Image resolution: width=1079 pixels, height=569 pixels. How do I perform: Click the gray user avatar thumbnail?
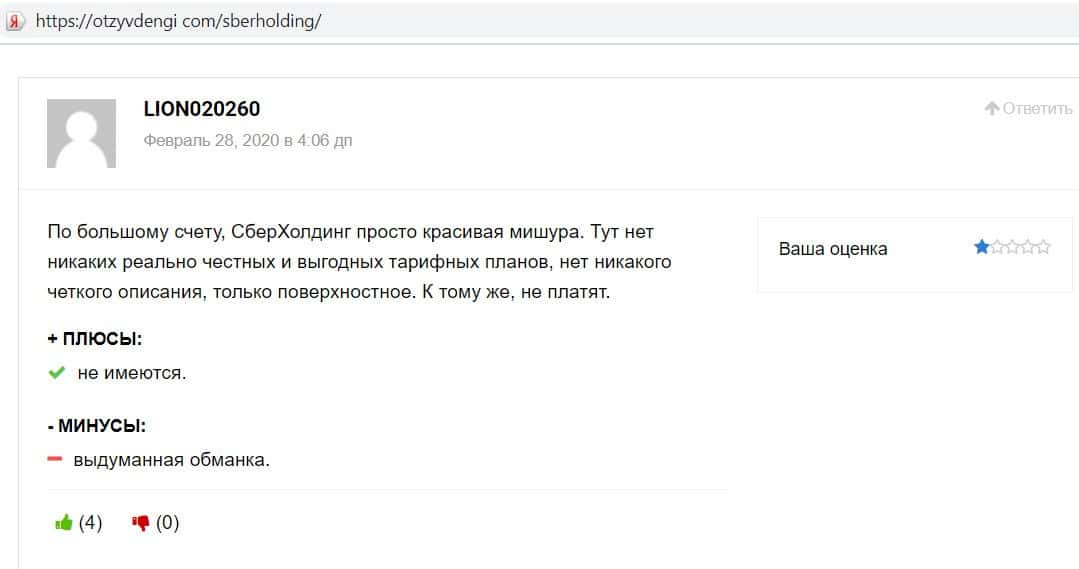(81, 133)
